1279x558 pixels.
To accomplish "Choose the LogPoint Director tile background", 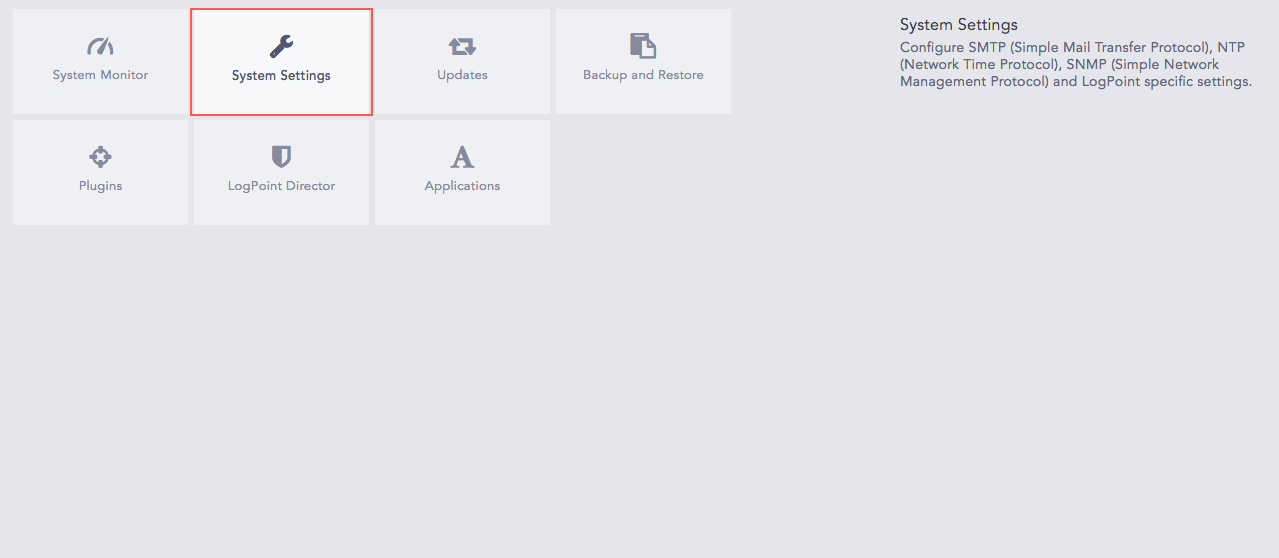I will coord(281,172).
